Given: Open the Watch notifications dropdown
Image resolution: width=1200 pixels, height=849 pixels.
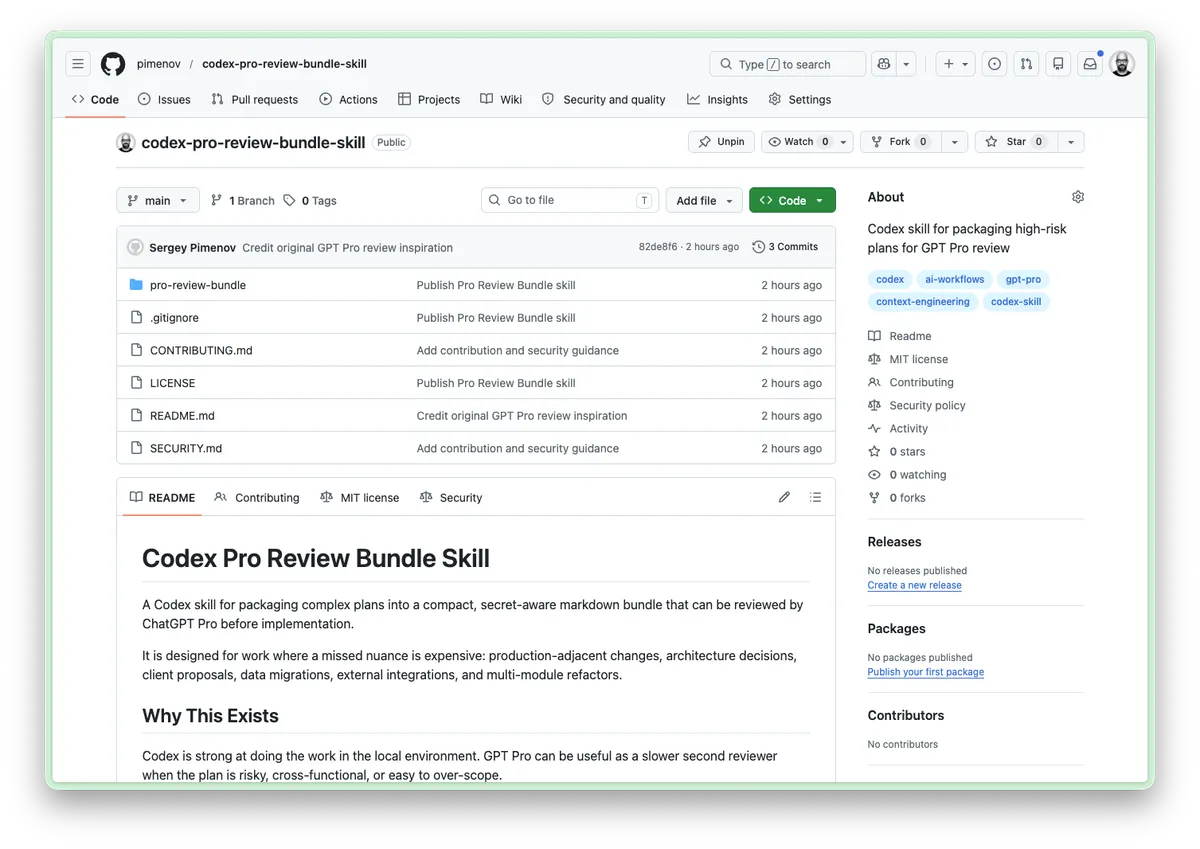Looking at the screenshot, I should point(807,142).
